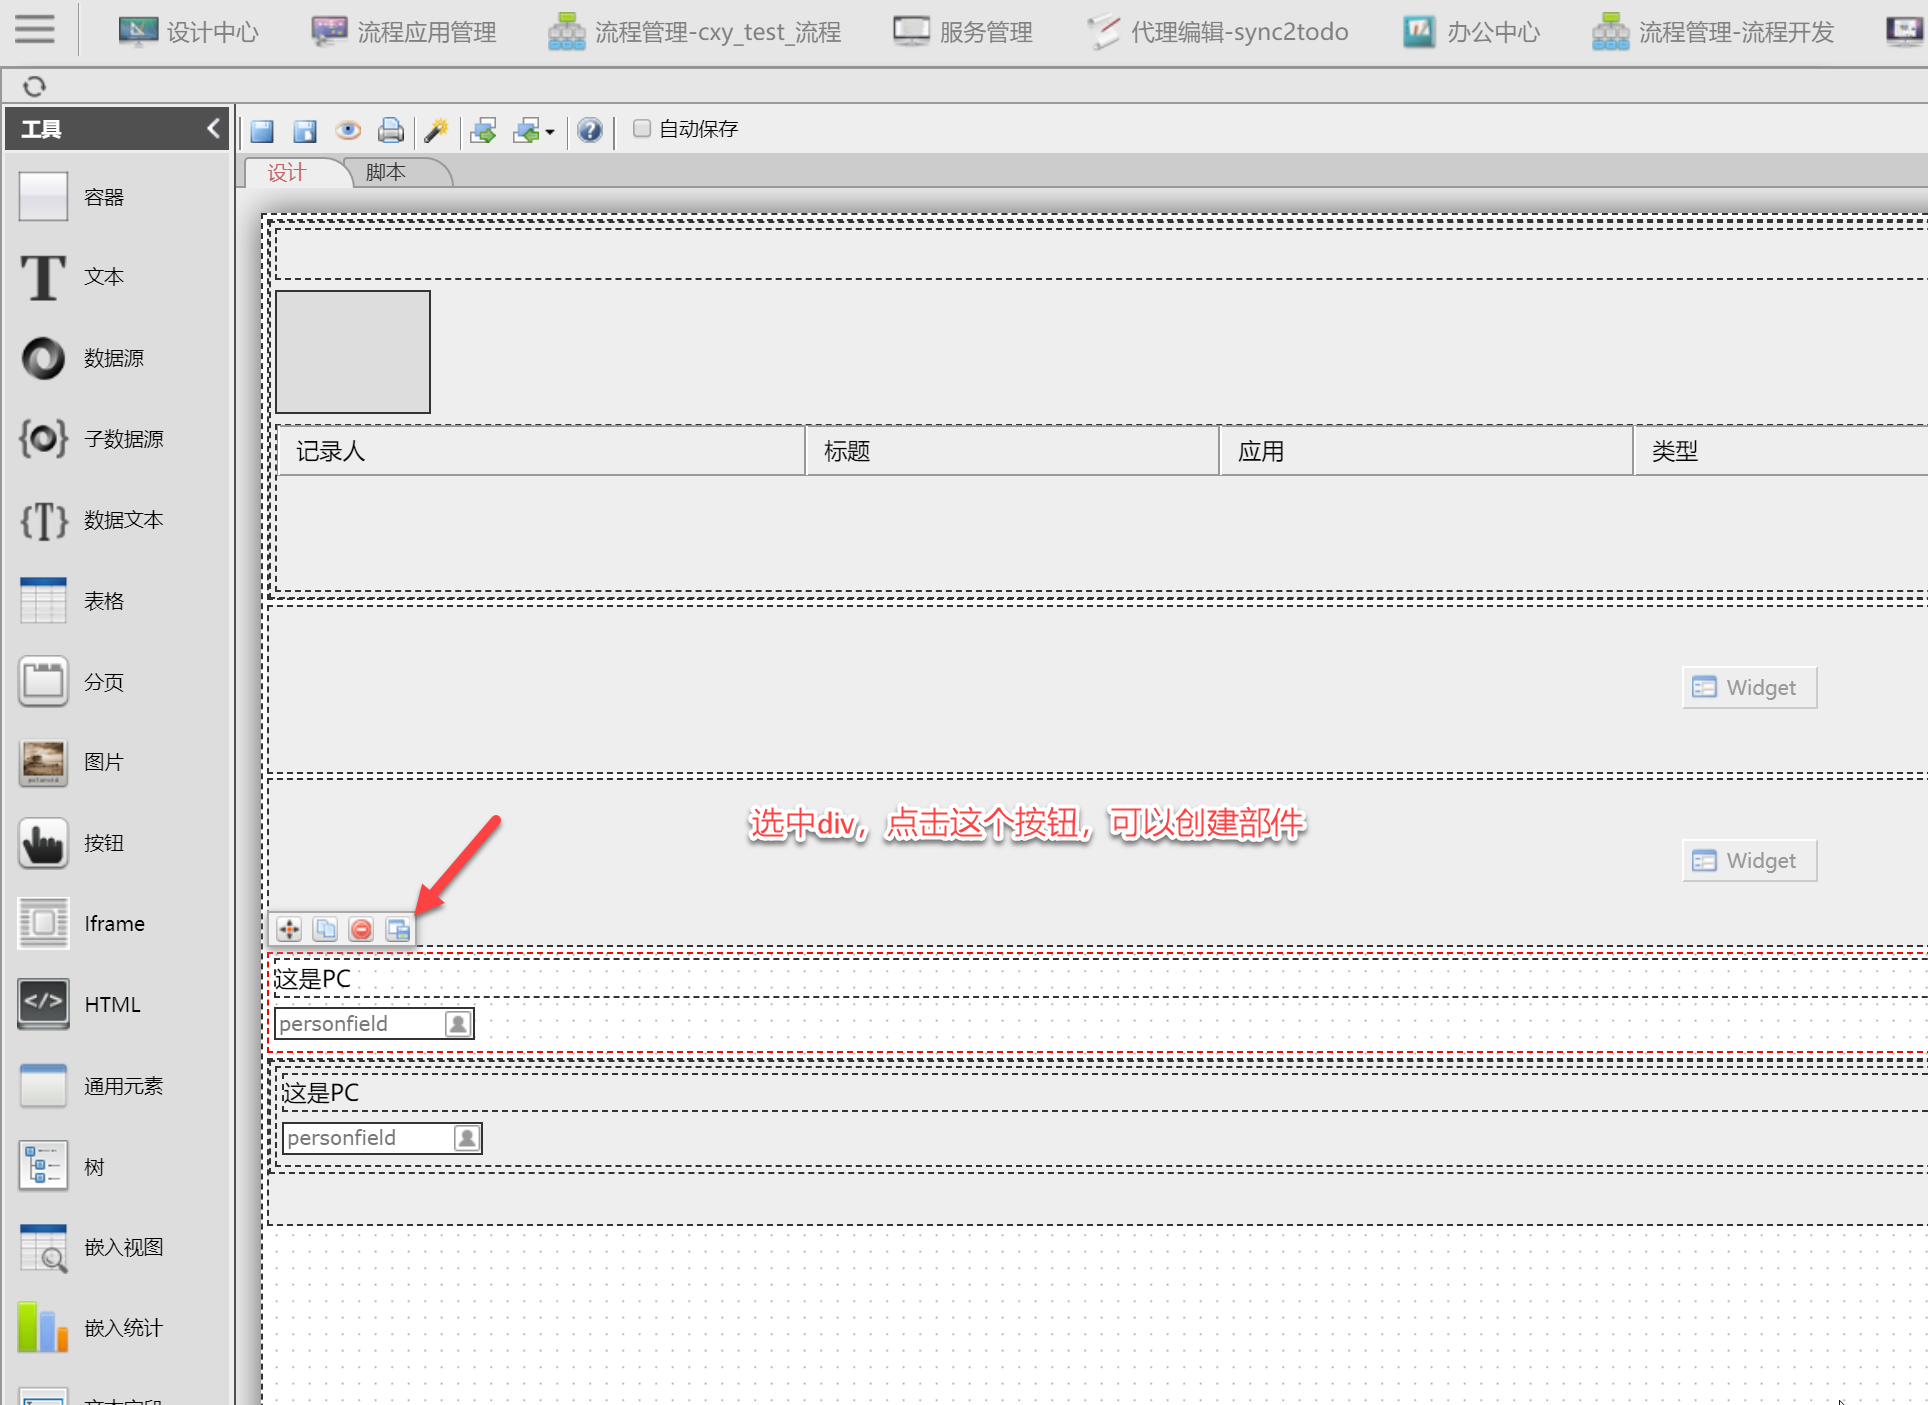Select the 子数据源 sub-datasource tool
This screenshot has height=1405, width=1928.
91,439
